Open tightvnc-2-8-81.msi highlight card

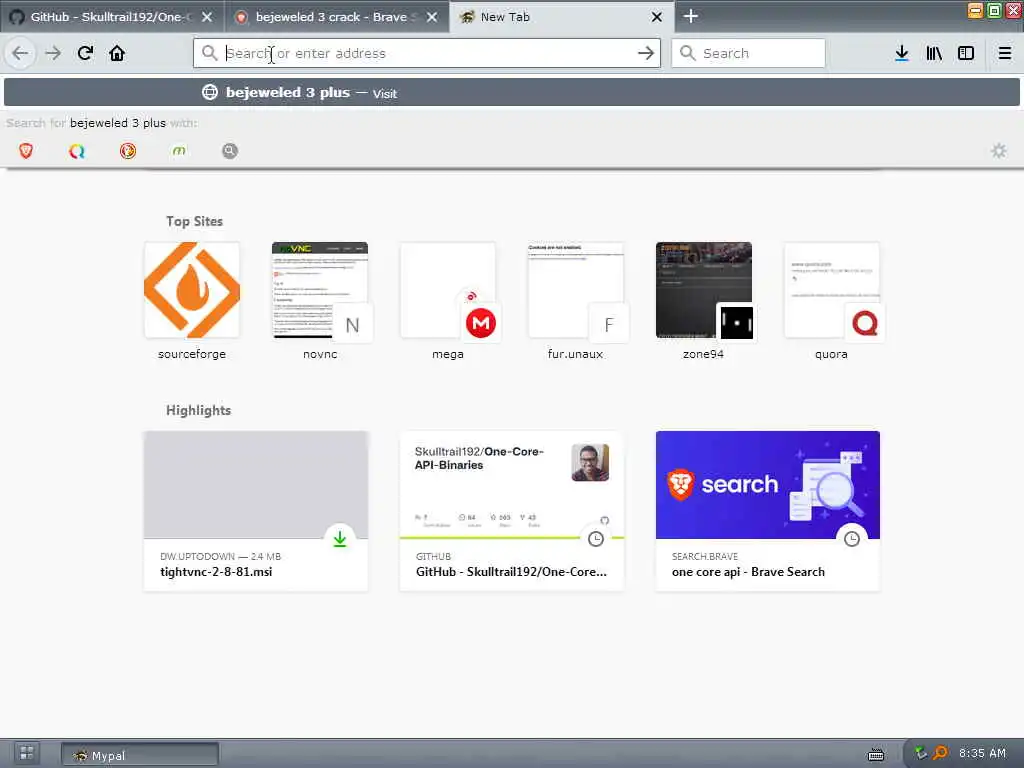click(256, 511)
